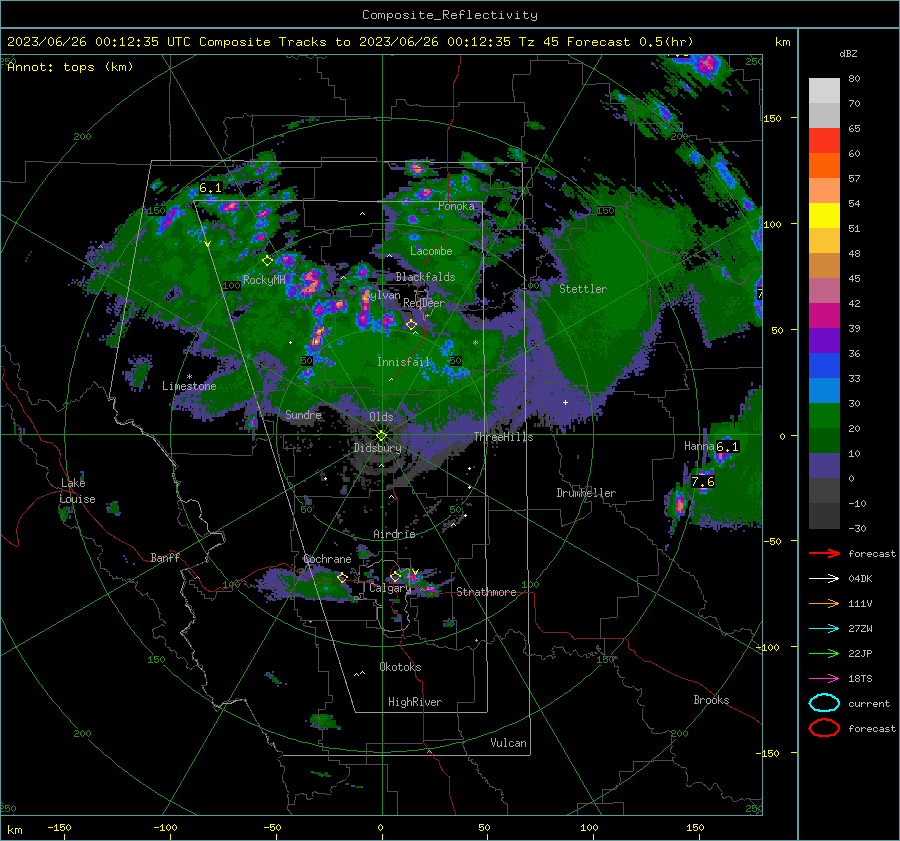Click the Okotoks label
Image resolution: width=900 pixels, height=841 pixels.
click(x=400, y=667)
